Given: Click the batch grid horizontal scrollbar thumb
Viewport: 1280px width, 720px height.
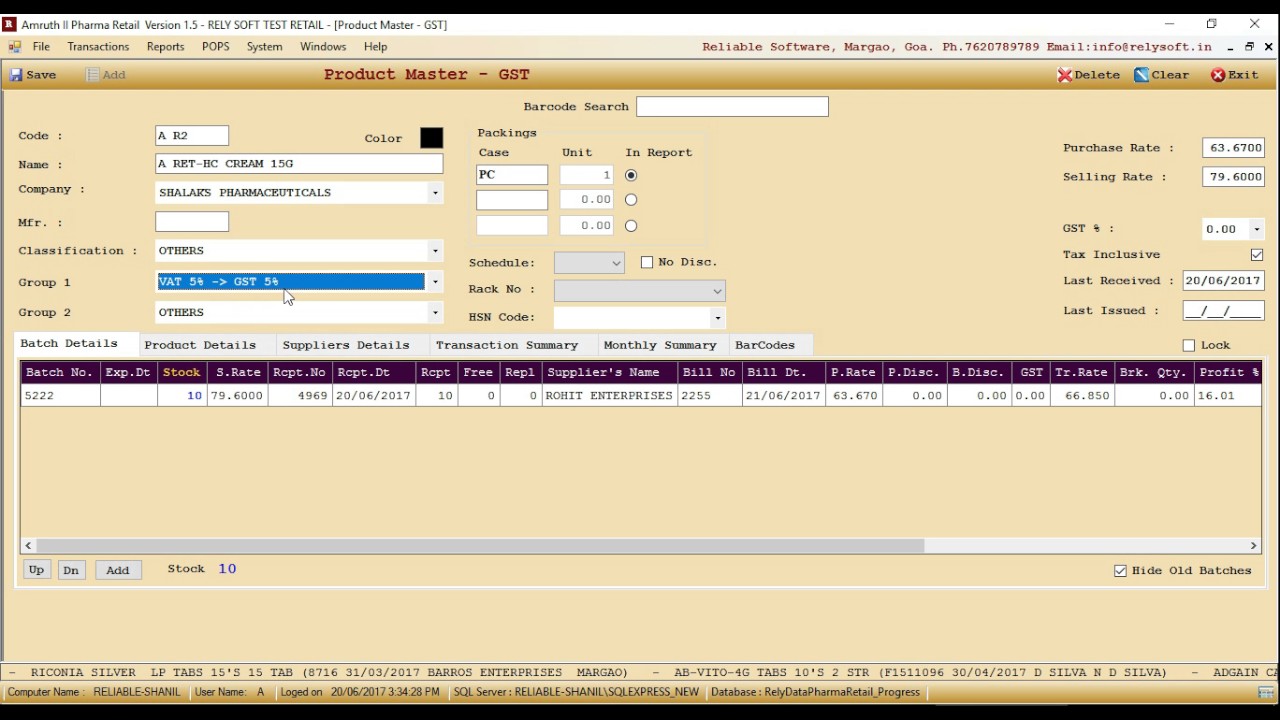Looking at the screenshot, I should pyautogui.click(x=480, y=546).
